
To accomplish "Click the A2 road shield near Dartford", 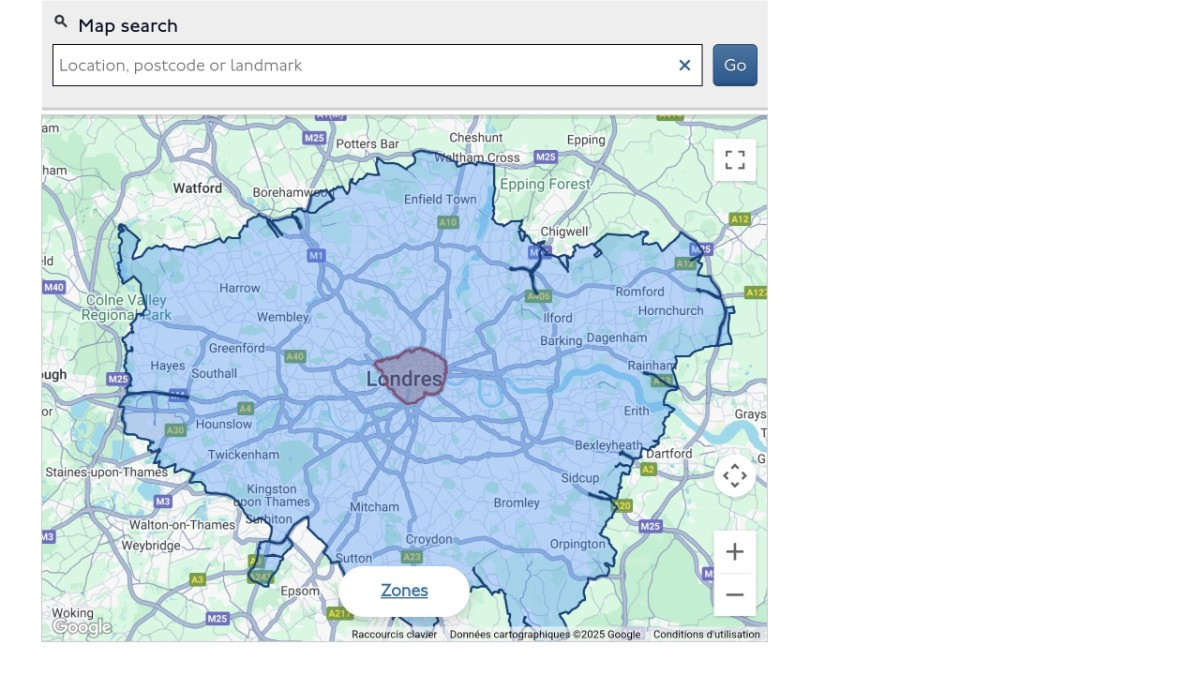I will 648,469.
